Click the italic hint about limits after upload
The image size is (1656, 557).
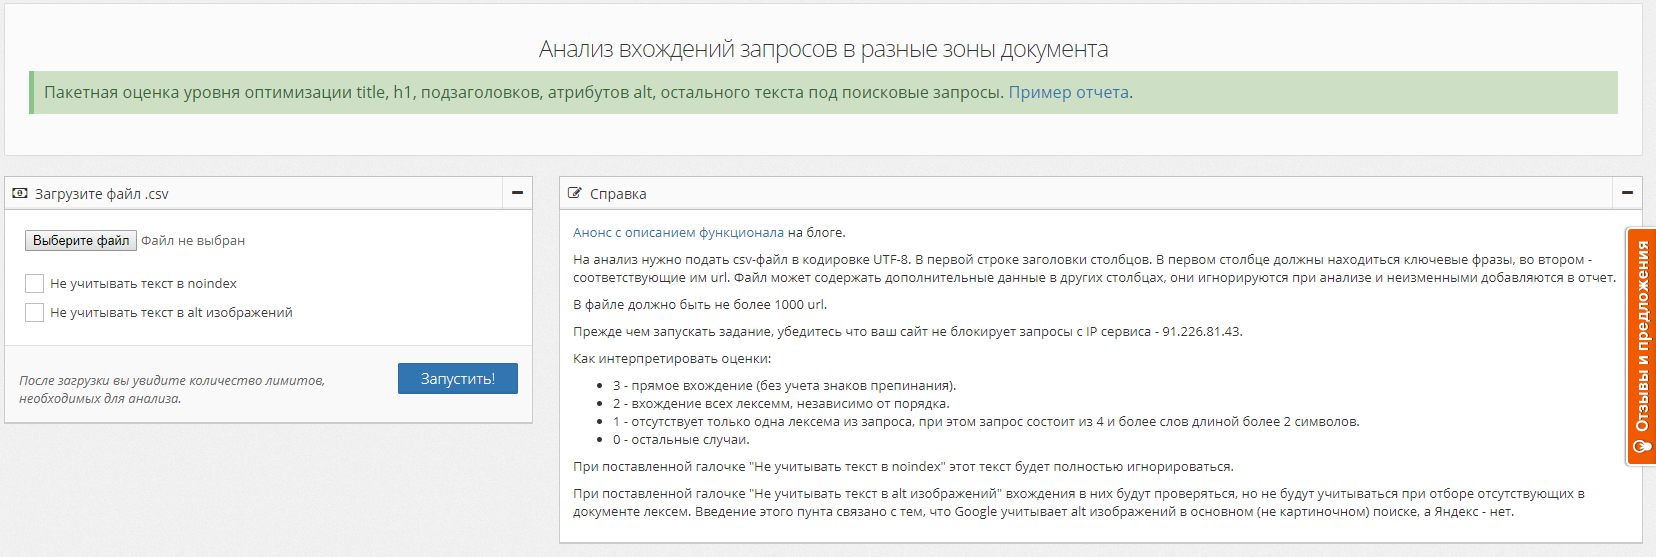point(172,389)
